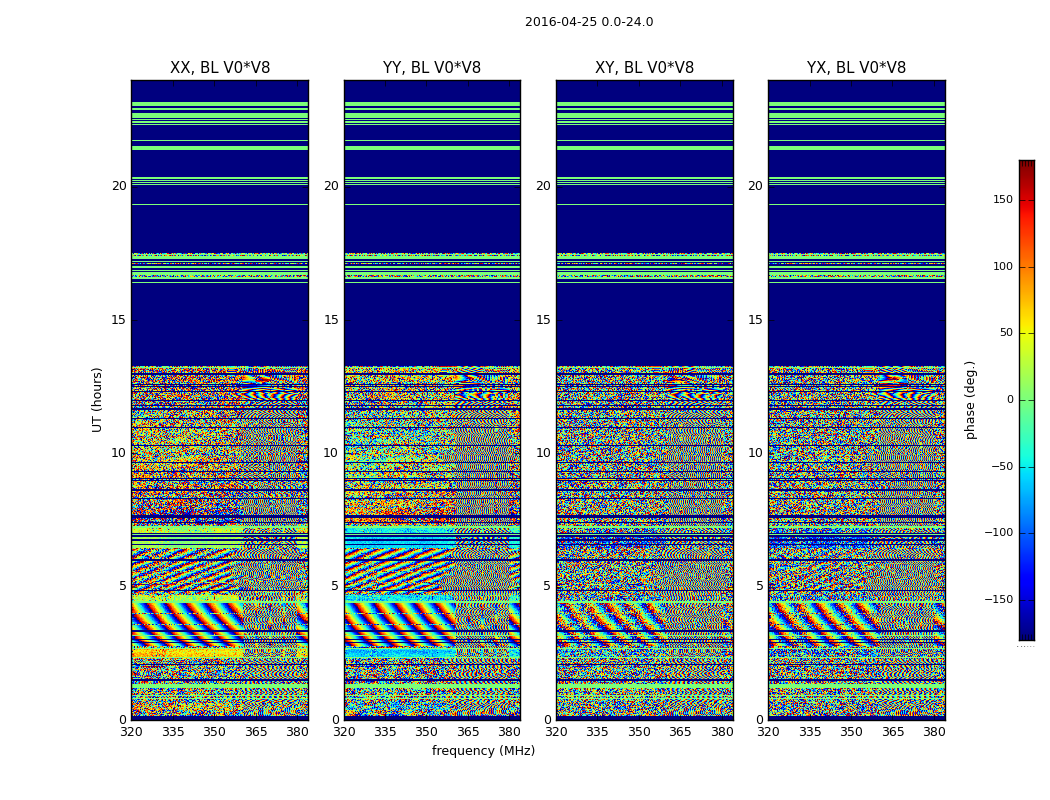The height and width of the screenshot is (800, 1050).
Task: Click the '10' UT tick of the YY plot
Action: pos(331,453)
